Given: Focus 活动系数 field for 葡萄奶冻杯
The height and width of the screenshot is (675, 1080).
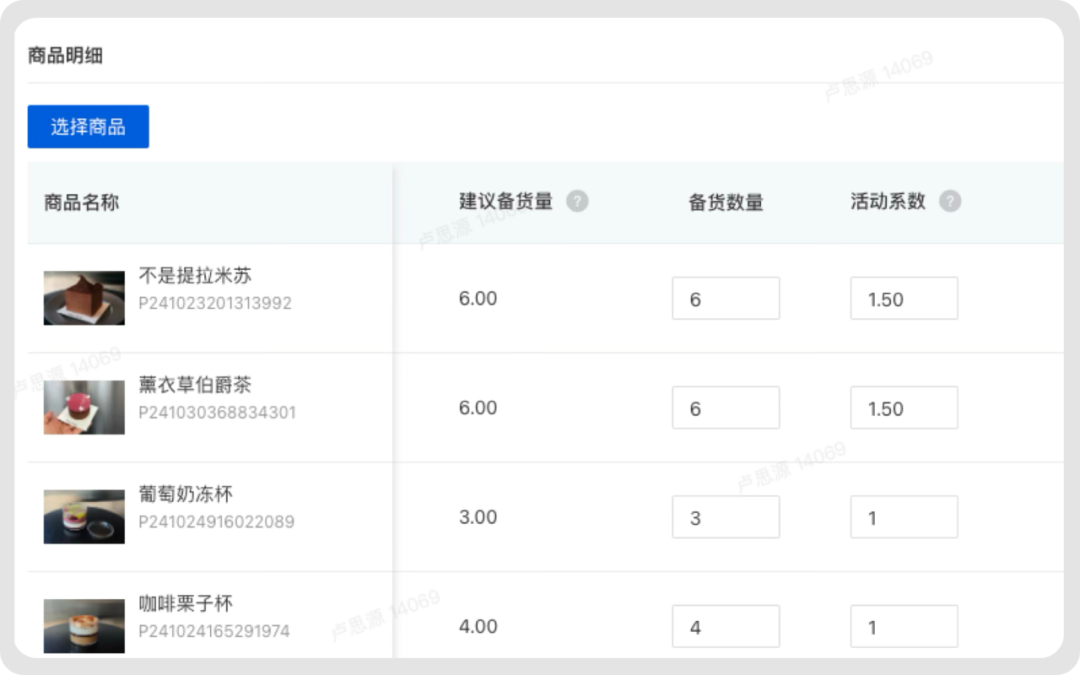Looking at the screenshot, I should [x=903, y=517].
